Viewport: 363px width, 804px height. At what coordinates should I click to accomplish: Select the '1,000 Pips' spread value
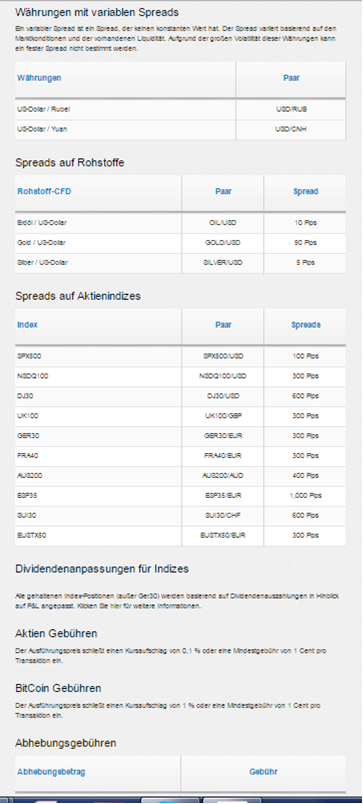(x=305, y=496)
